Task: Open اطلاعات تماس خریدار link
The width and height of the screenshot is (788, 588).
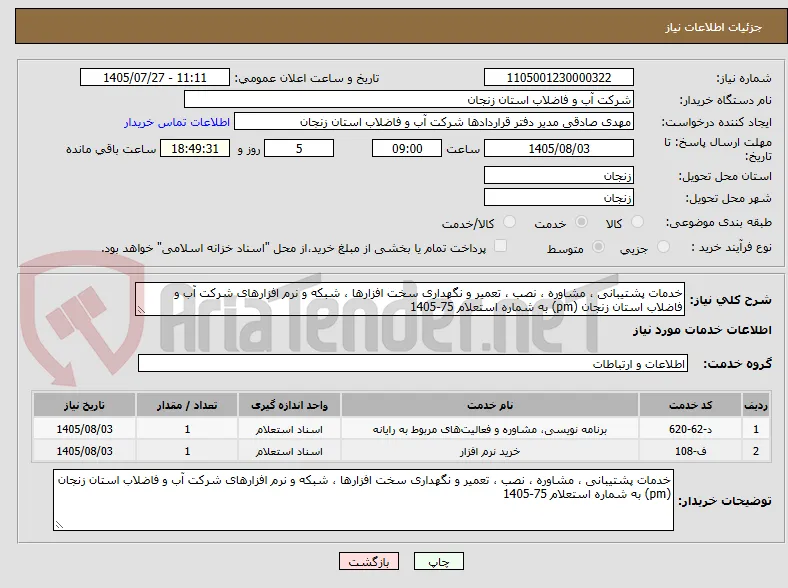Action: pyautogui.click(x=177, y=122)
